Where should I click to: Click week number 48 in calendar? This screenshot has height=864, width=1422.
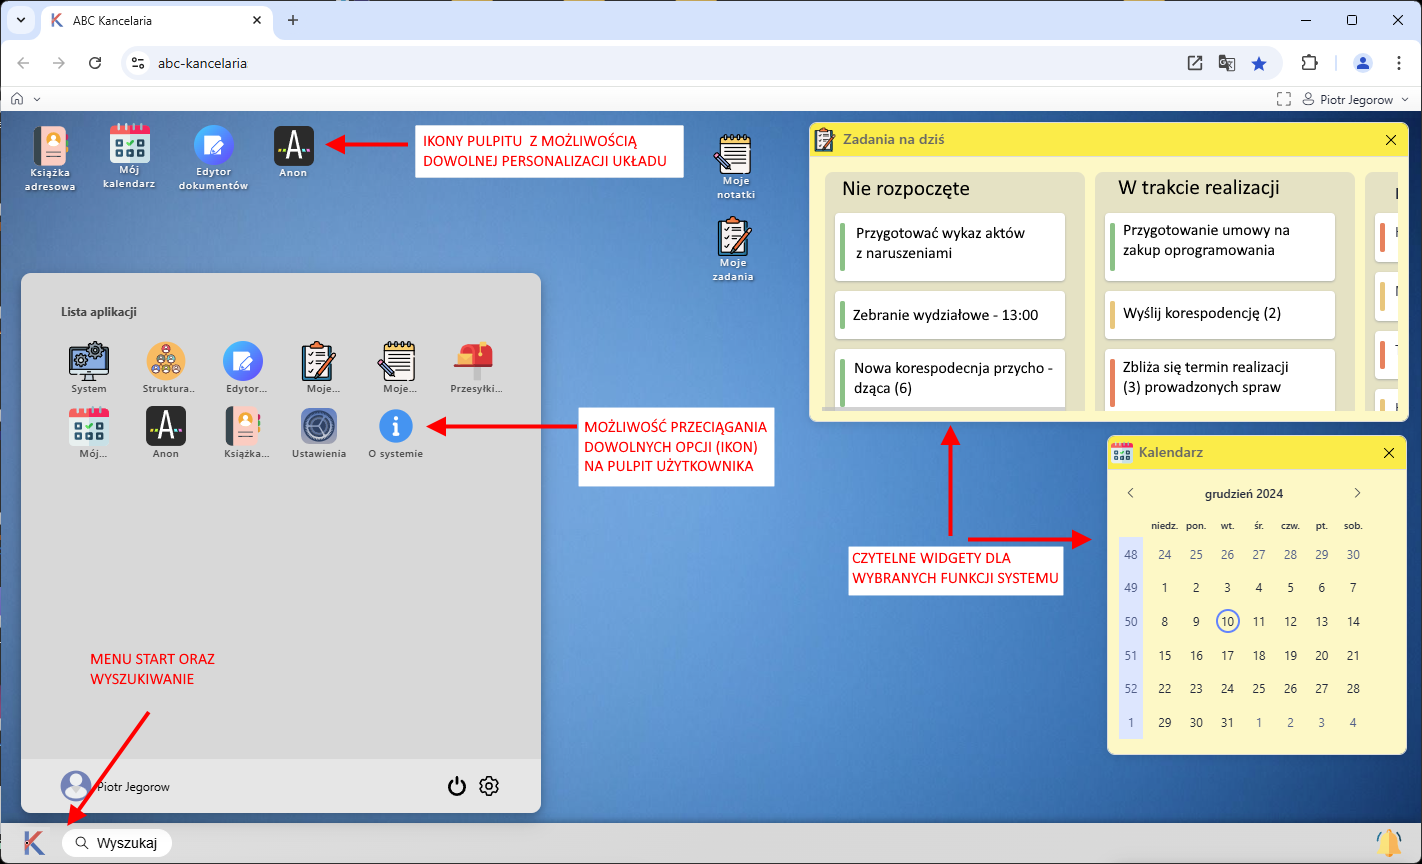(x=1131, y=554)
